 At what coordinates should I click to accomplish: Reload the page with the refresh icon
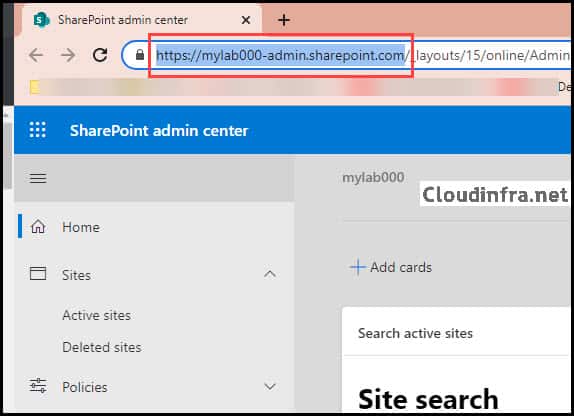pos(100,55)
